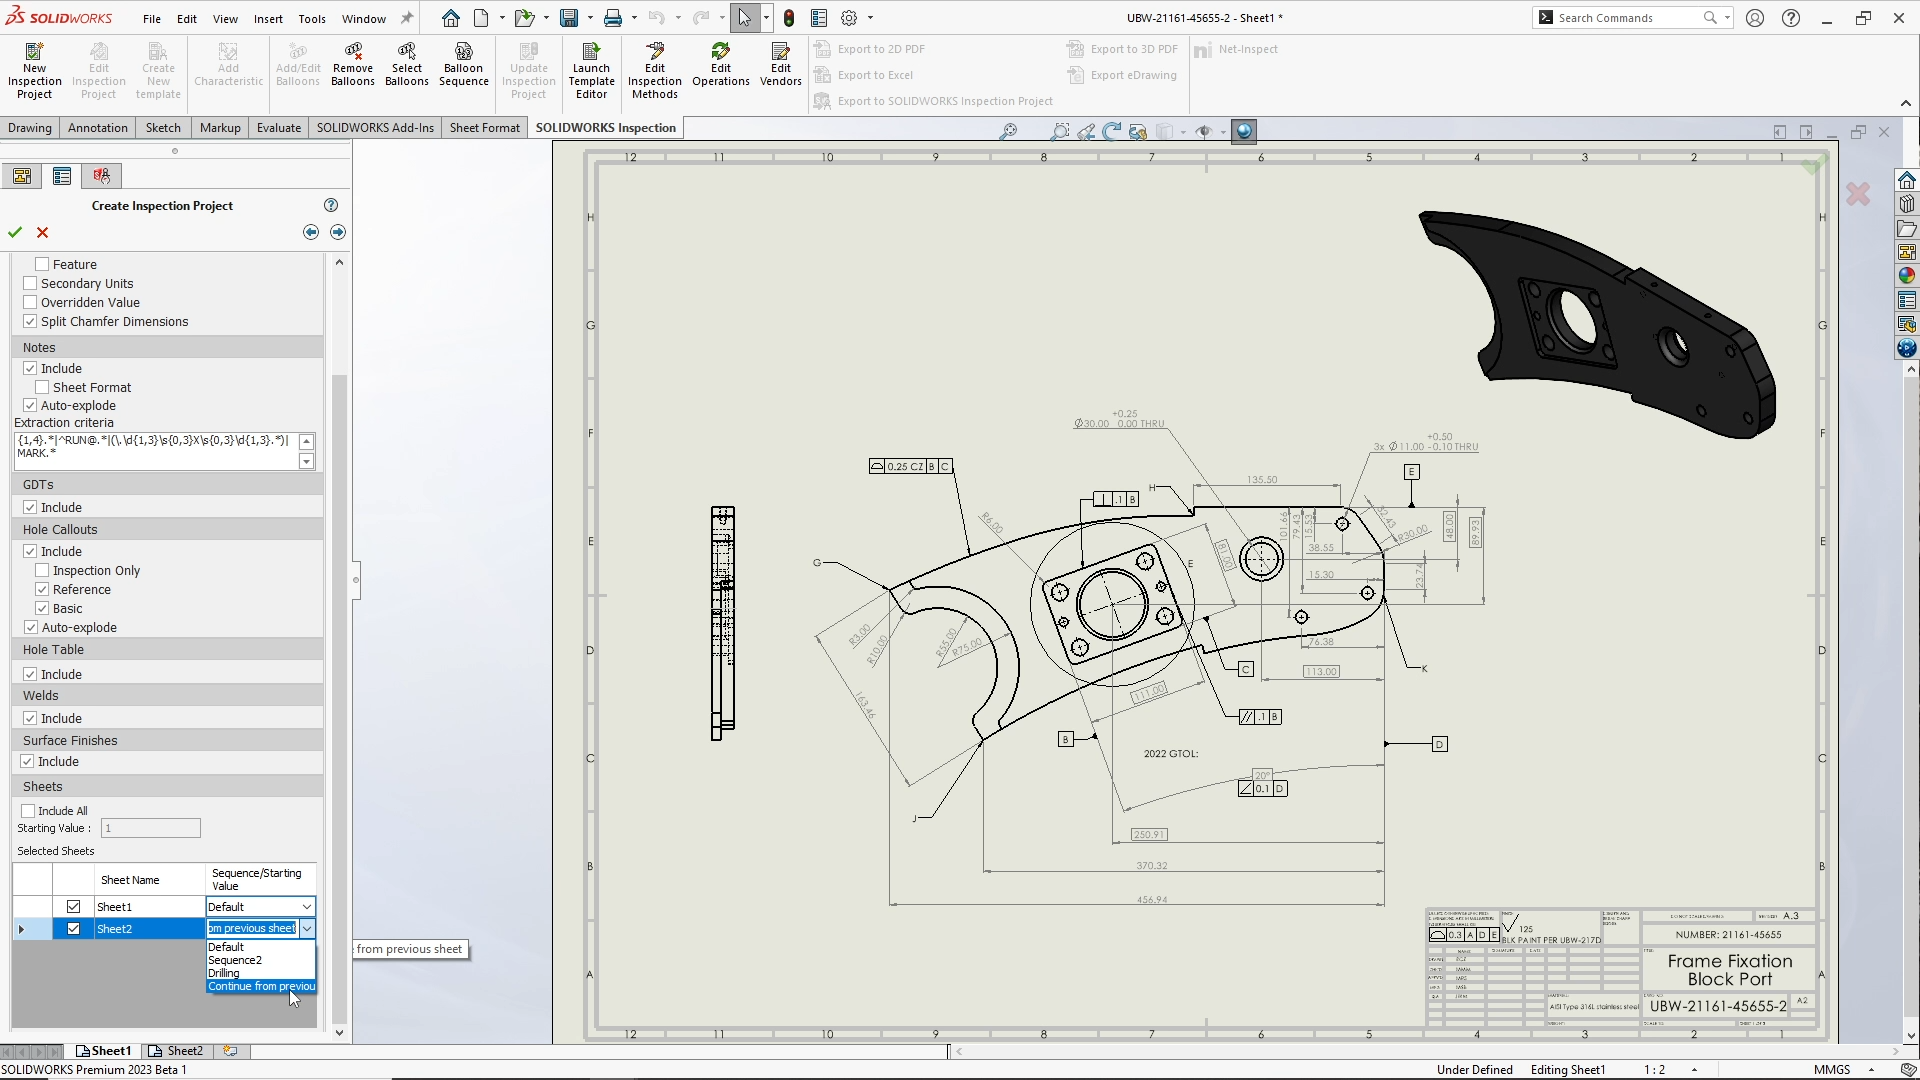1920x1080 pixels.
Task: Click the Hole Callouts section header
Action: (167, 529)
